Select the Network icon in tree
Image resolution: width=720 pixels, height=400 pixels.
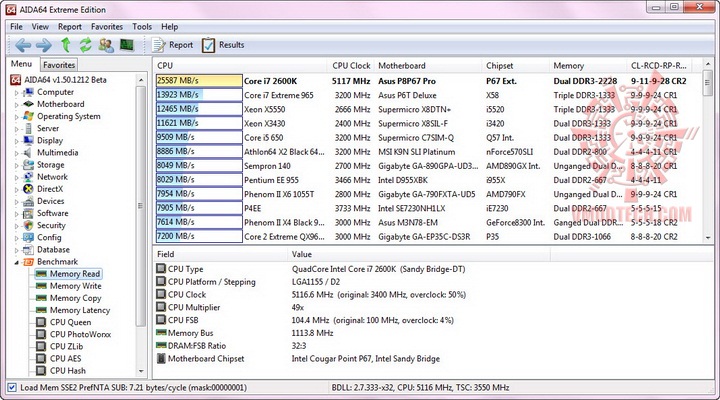tap(28, 177)
